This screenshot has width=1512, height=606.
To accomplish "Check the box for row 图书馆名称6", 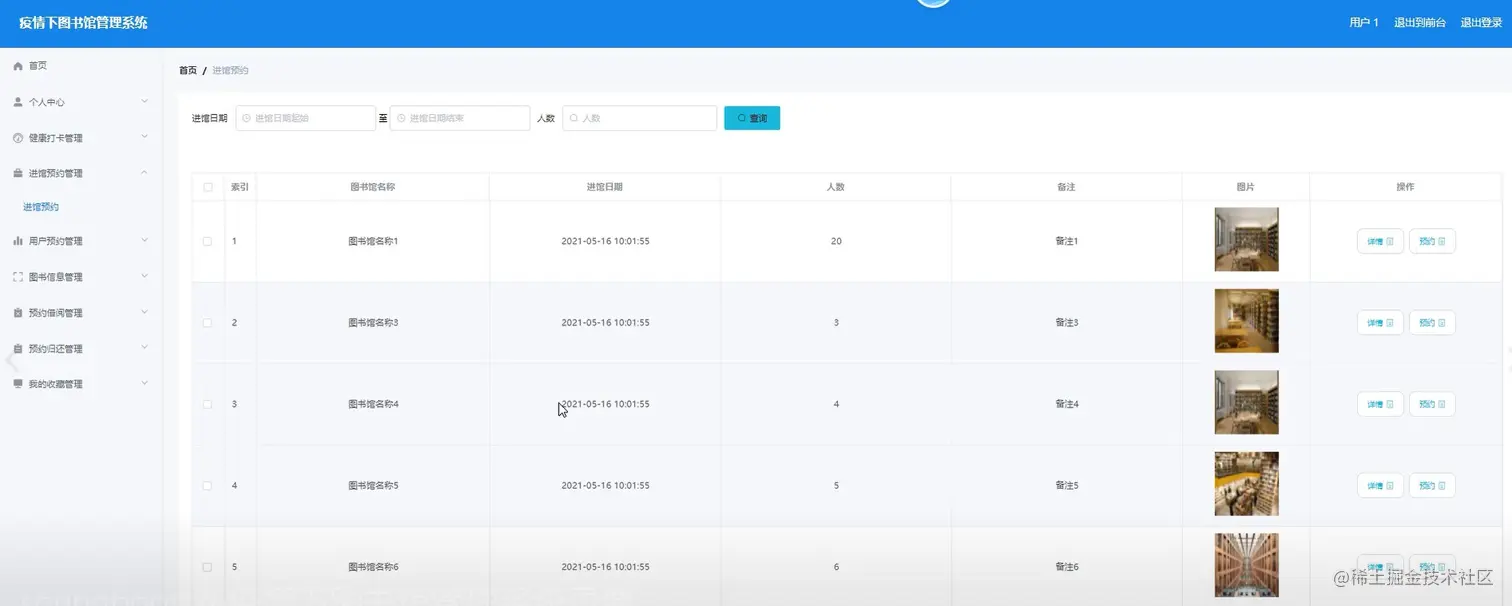I will [x=208, y=567].
